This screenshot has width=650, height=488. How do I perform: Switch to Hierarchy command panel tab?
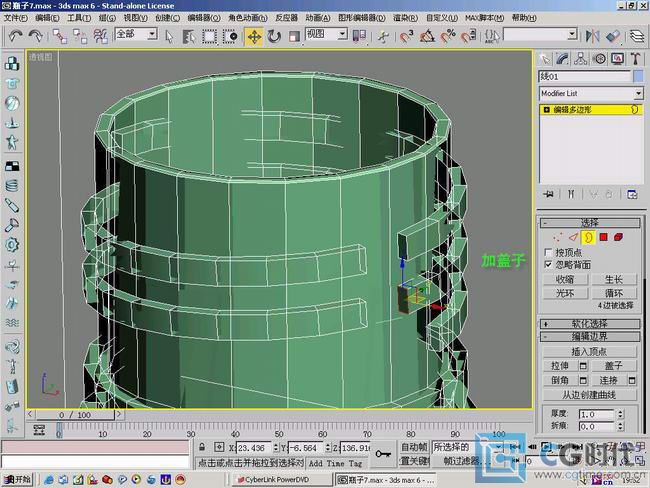(x=579, y=58)
